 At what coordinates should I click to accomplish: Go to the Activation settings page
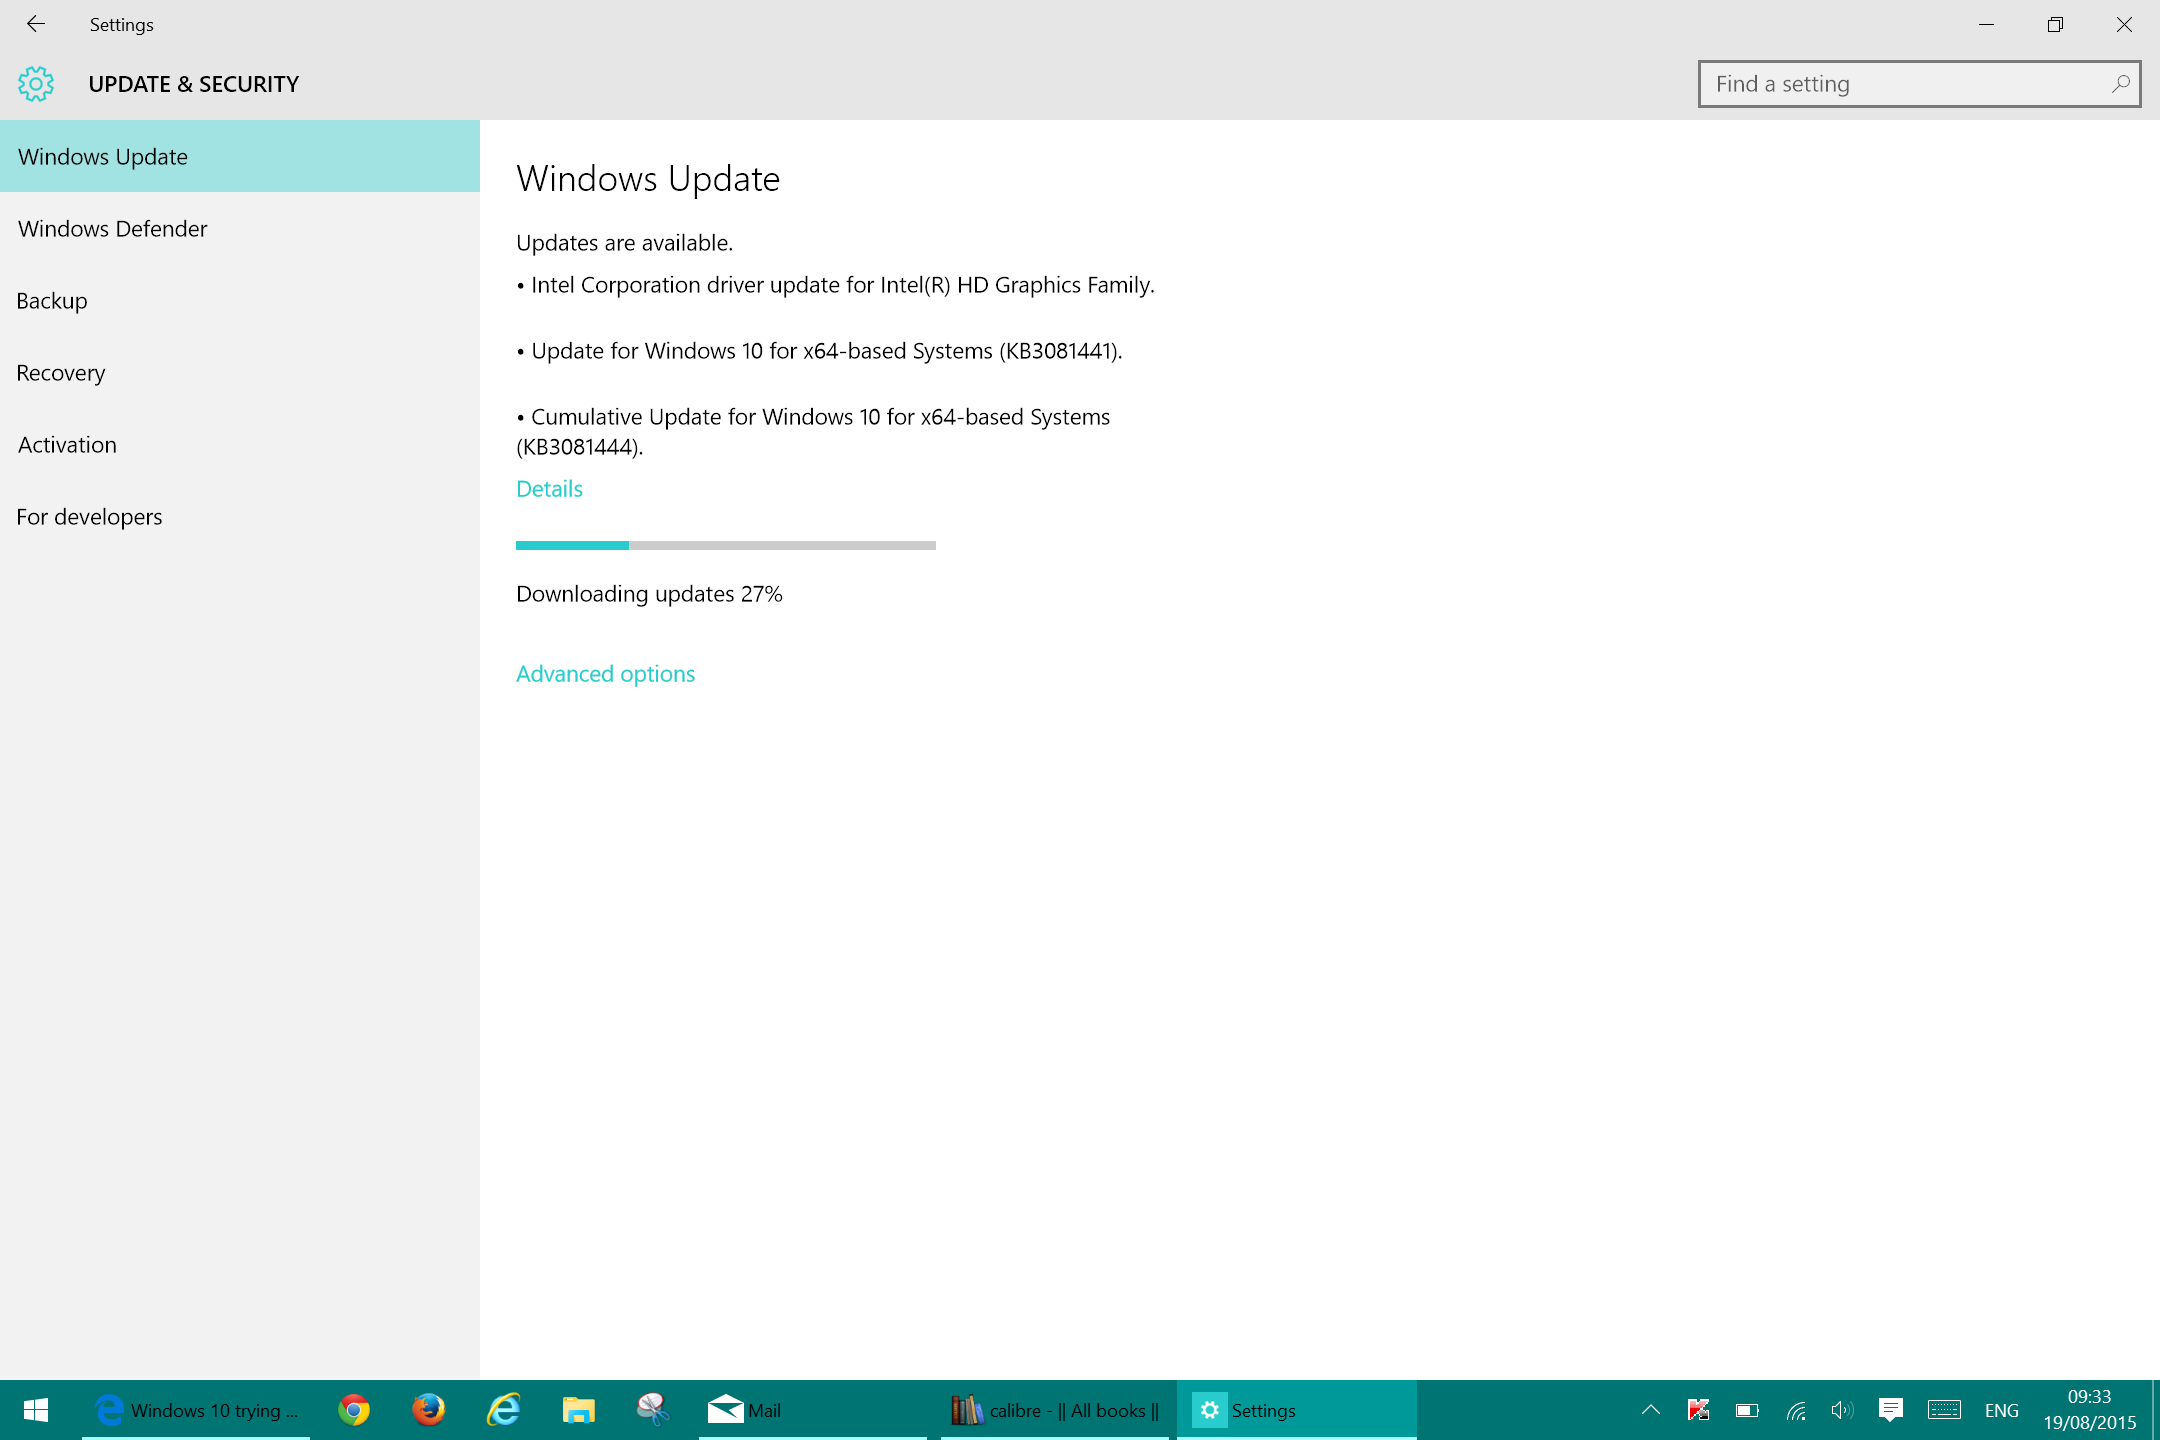tap(67, 445)
